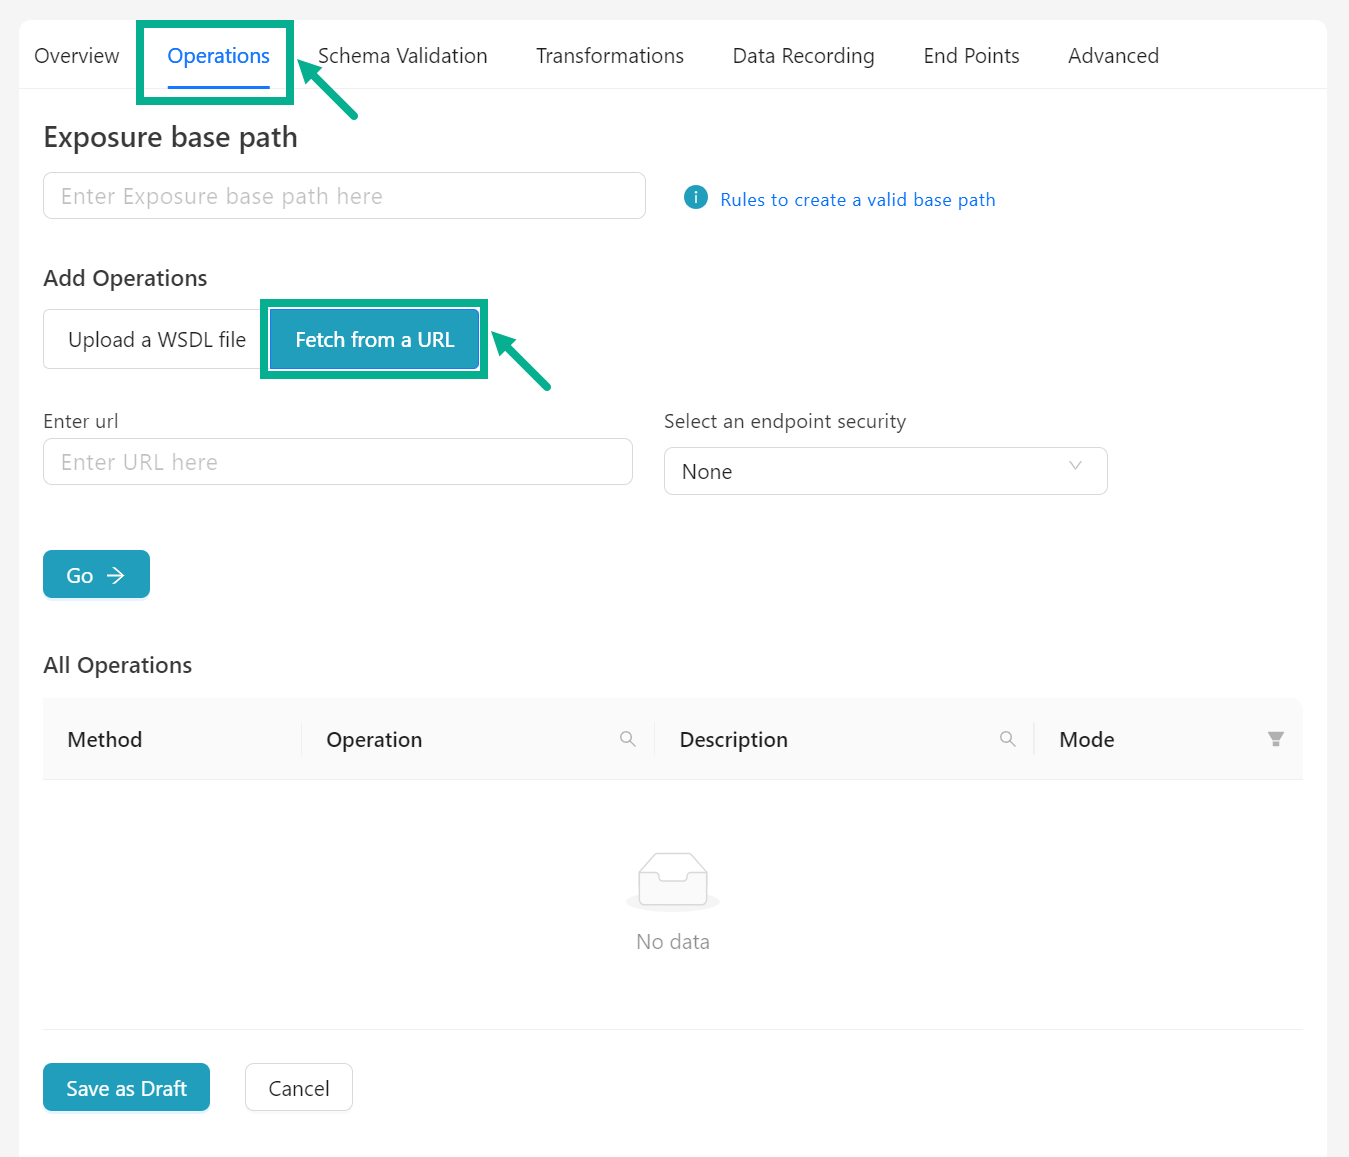Click the info icon beside base path rules
The width and height of the screenshot is (1349, 1157).
coord(695,198)
